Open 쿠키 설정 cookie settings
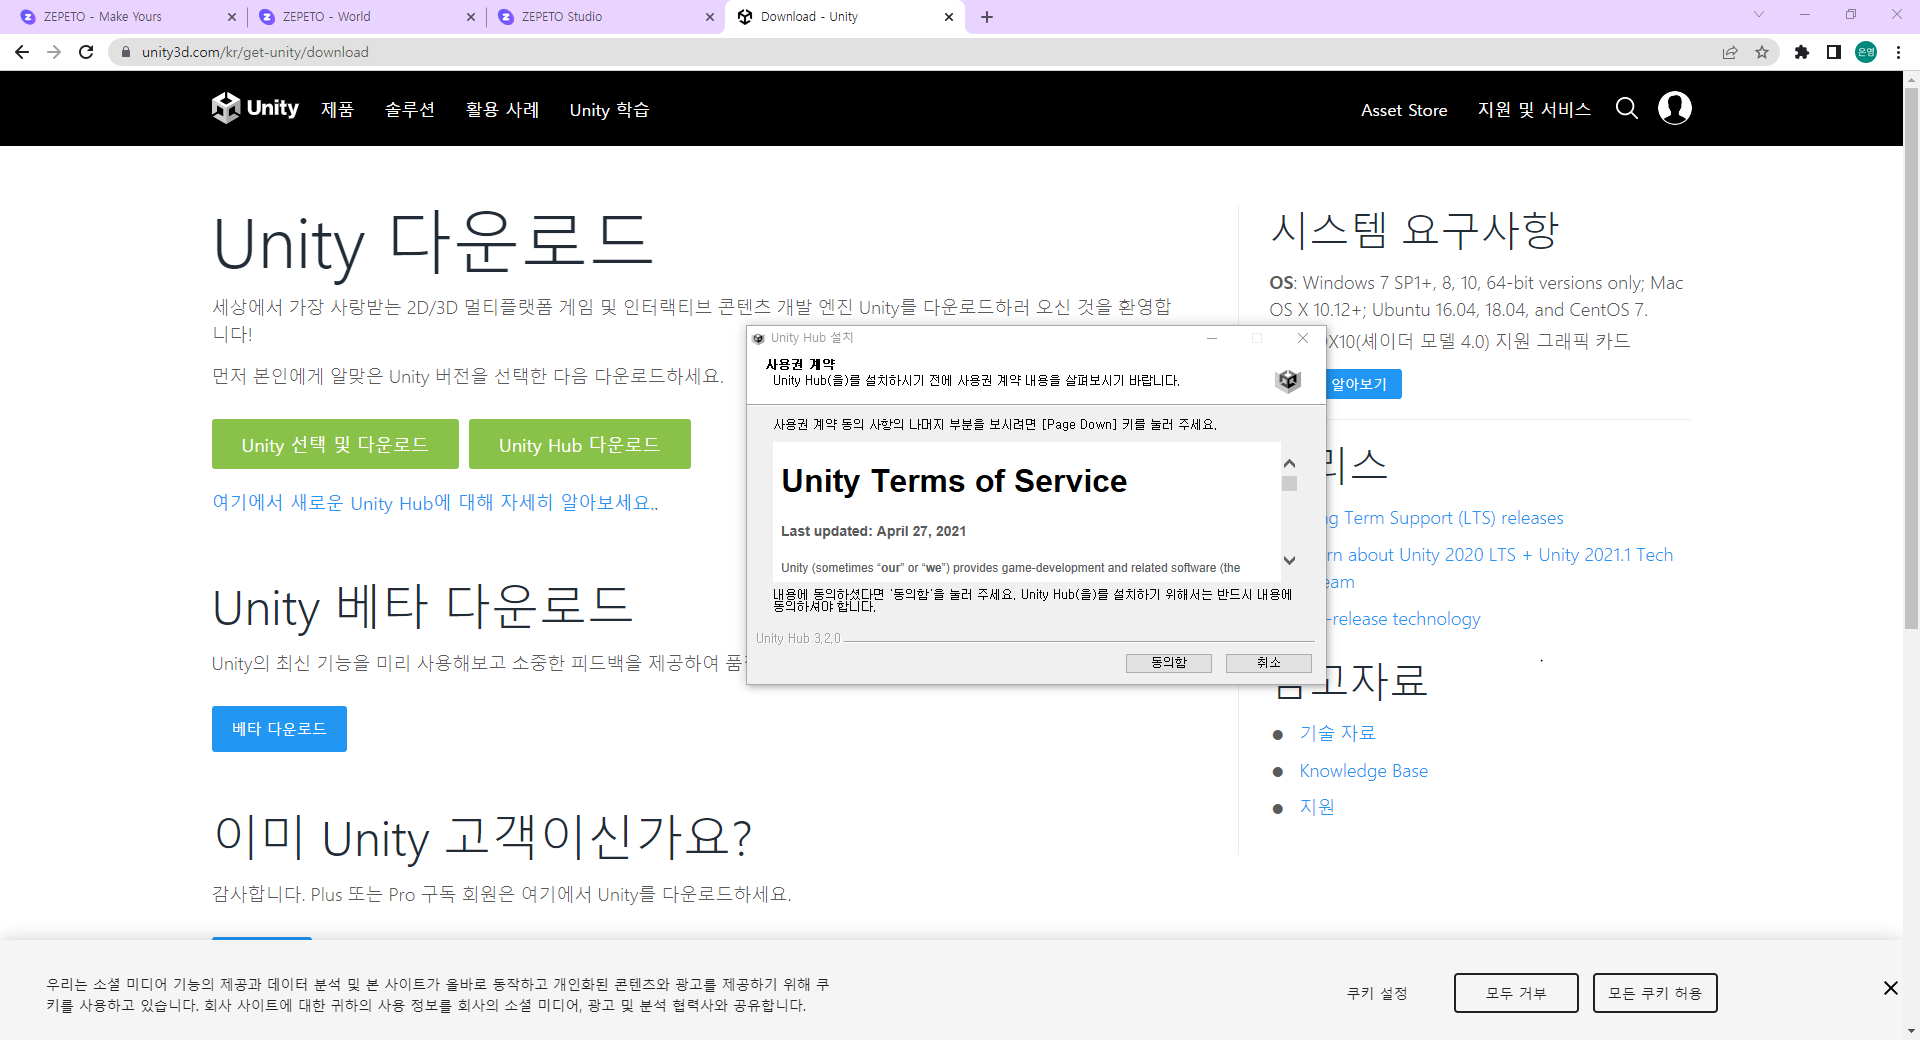Image resolution: width=1920 pixels, height=1040 pixels. pos(1377,993)
